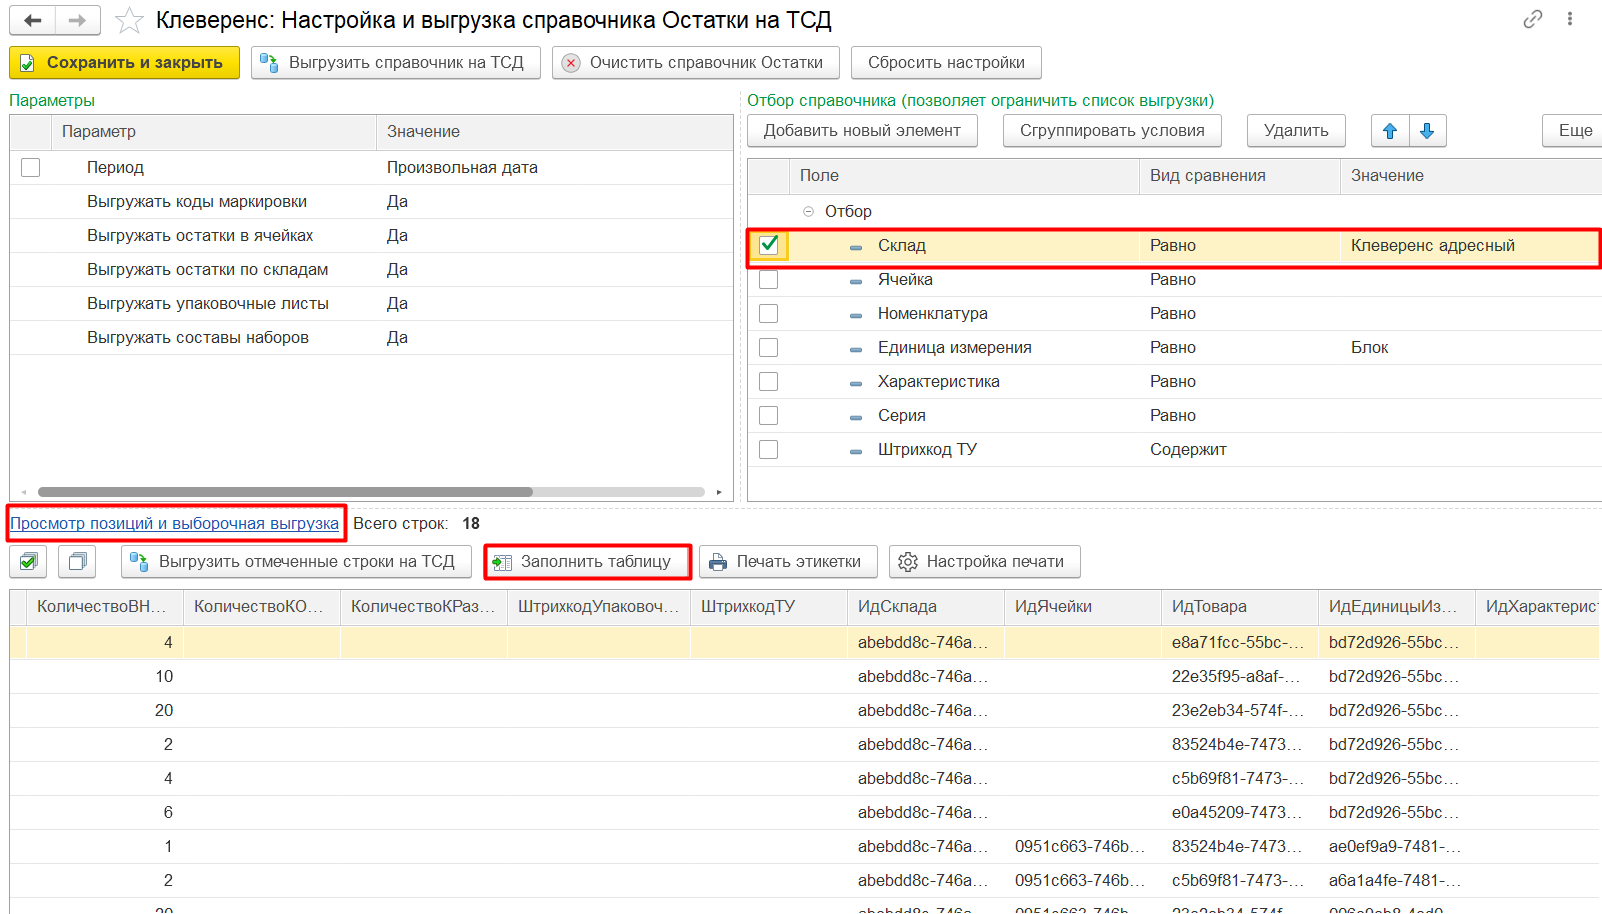This screenshot has width=1602, height=914.
Task: Toggle the Период parameter checkbox
Action: tap(31, 167)
